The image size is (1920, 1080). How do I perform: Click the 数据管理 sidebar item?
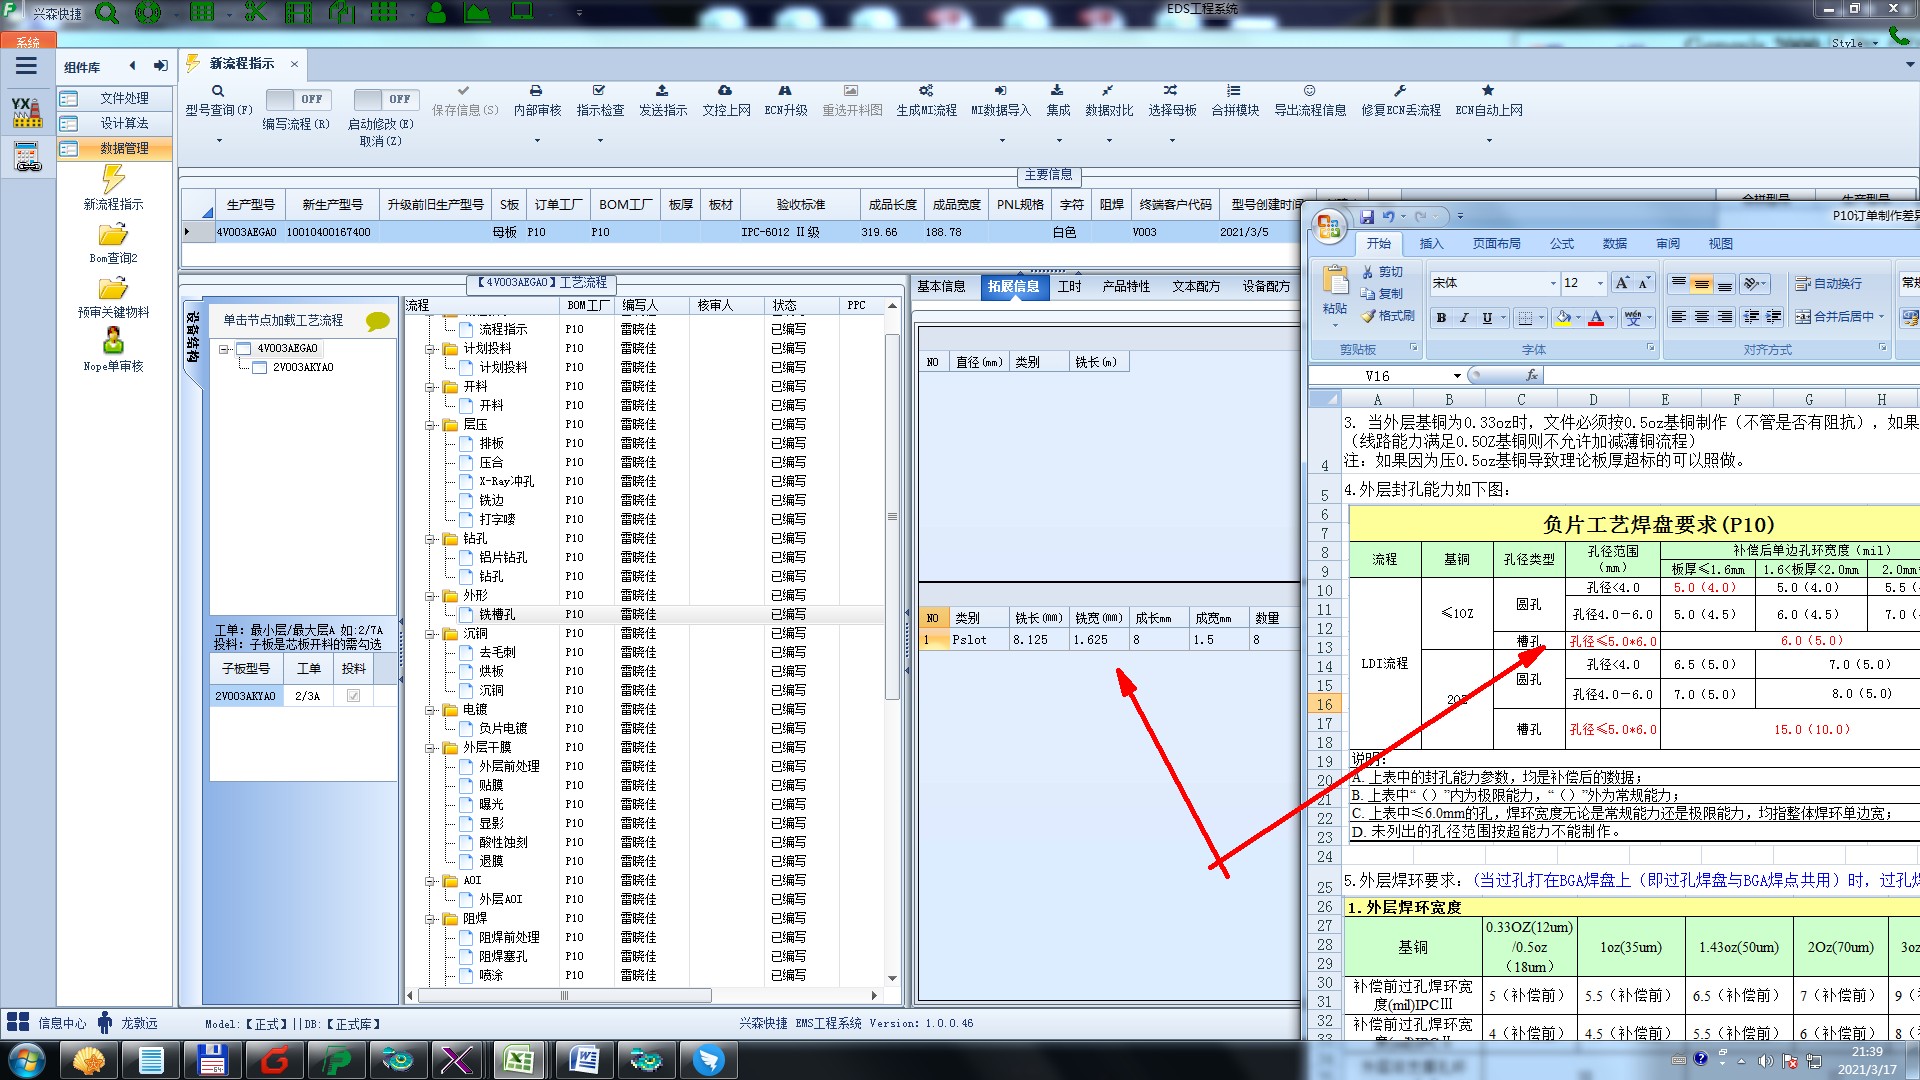coord(124,148)
